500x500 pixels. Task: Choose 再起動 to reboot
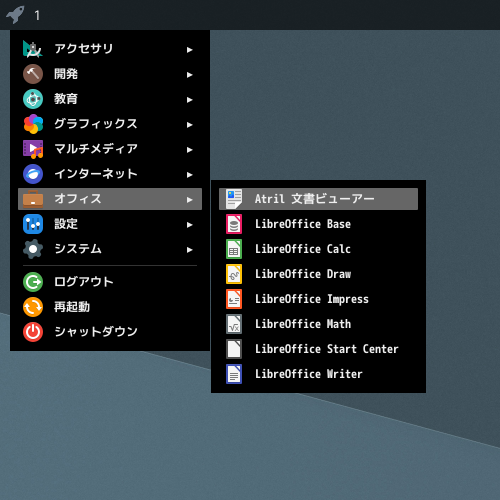pyautogui.click(x=110, y=307)
